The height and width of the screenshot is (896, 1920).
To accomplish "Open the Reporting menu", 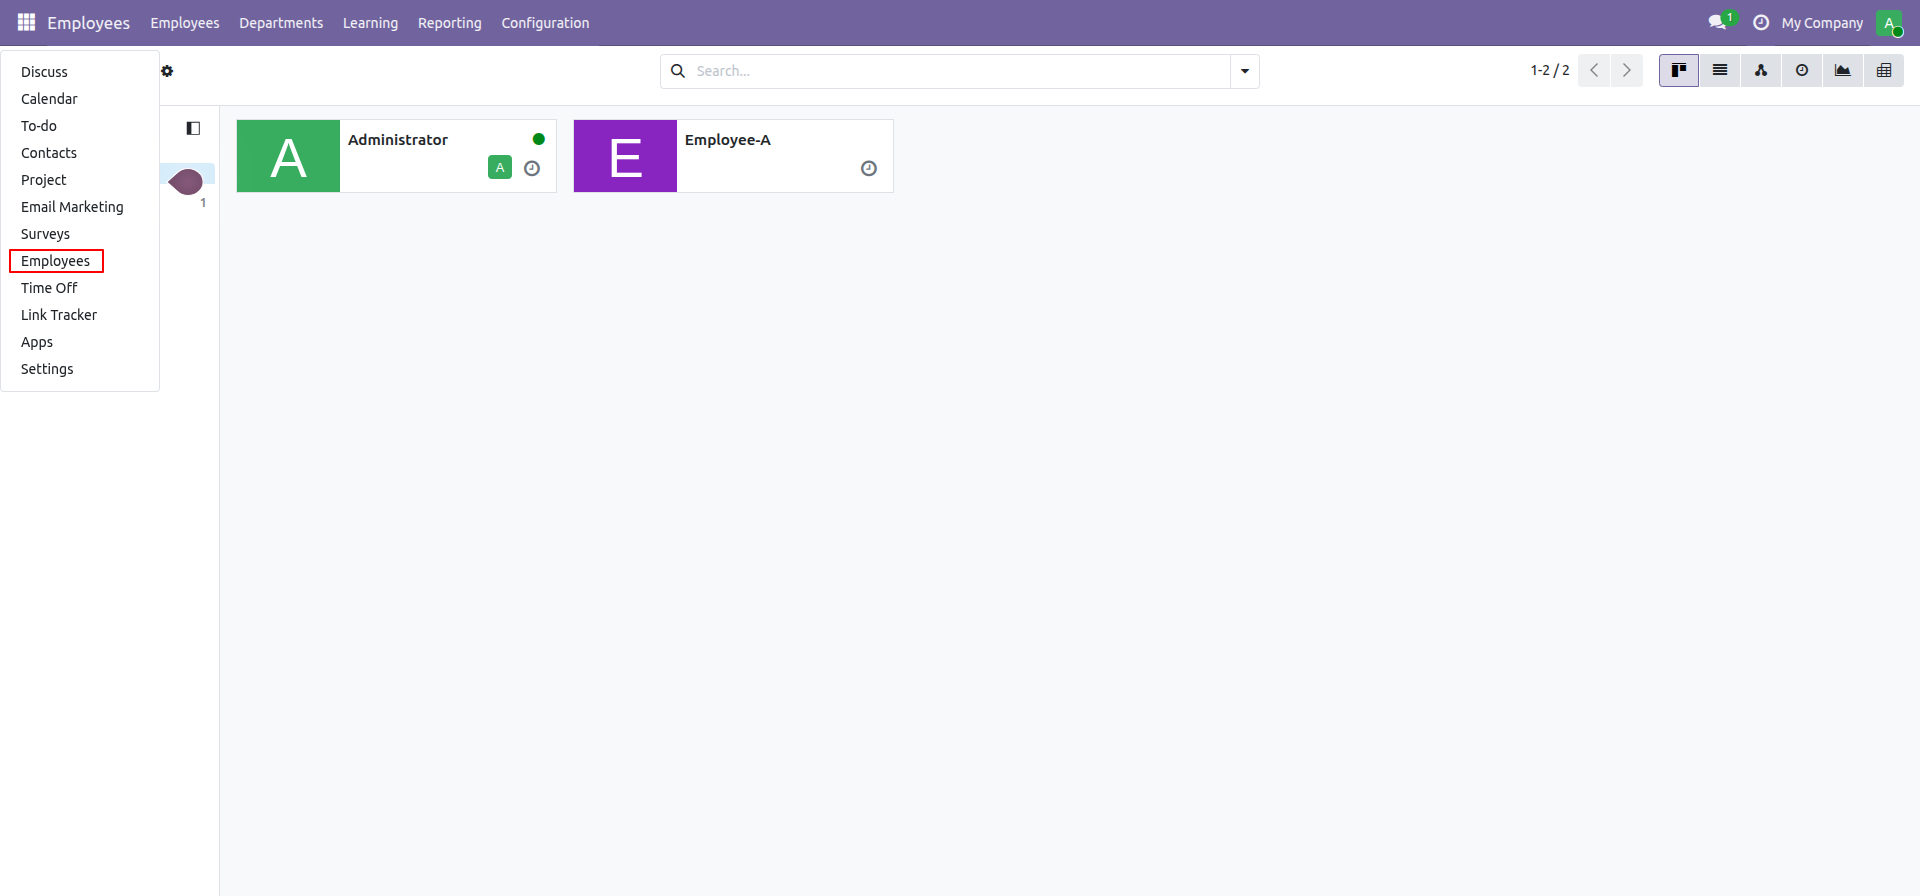I will [450, 23].
